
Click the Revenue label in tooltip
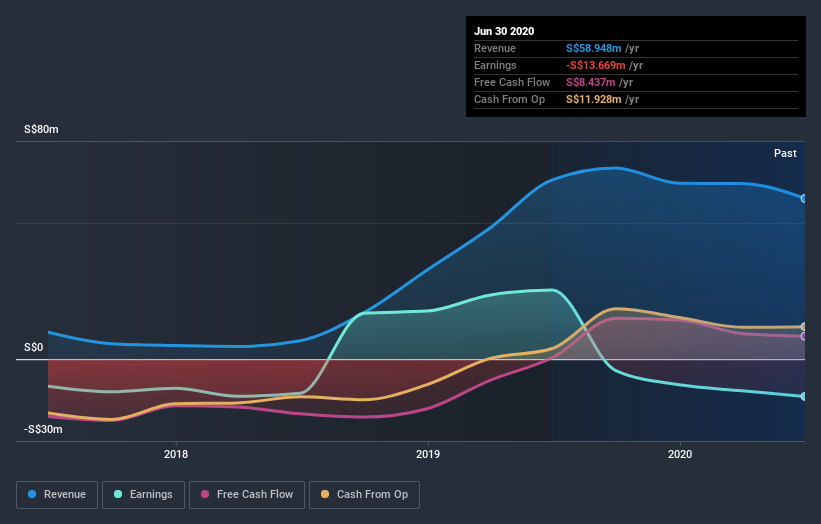[x=495, y=48]
